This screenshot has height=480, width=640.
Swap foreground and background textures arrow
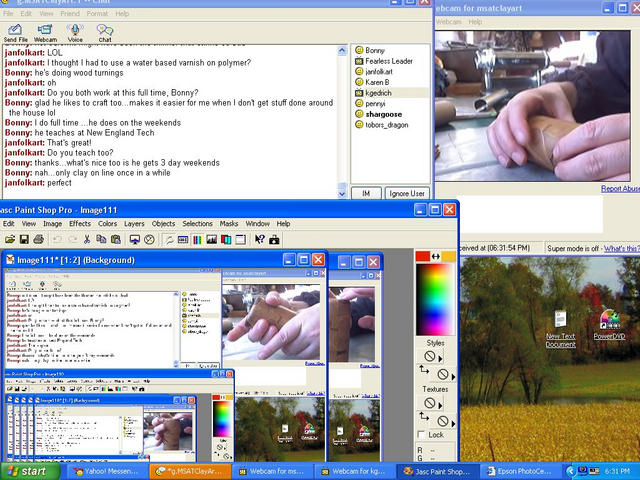(424, 416)
